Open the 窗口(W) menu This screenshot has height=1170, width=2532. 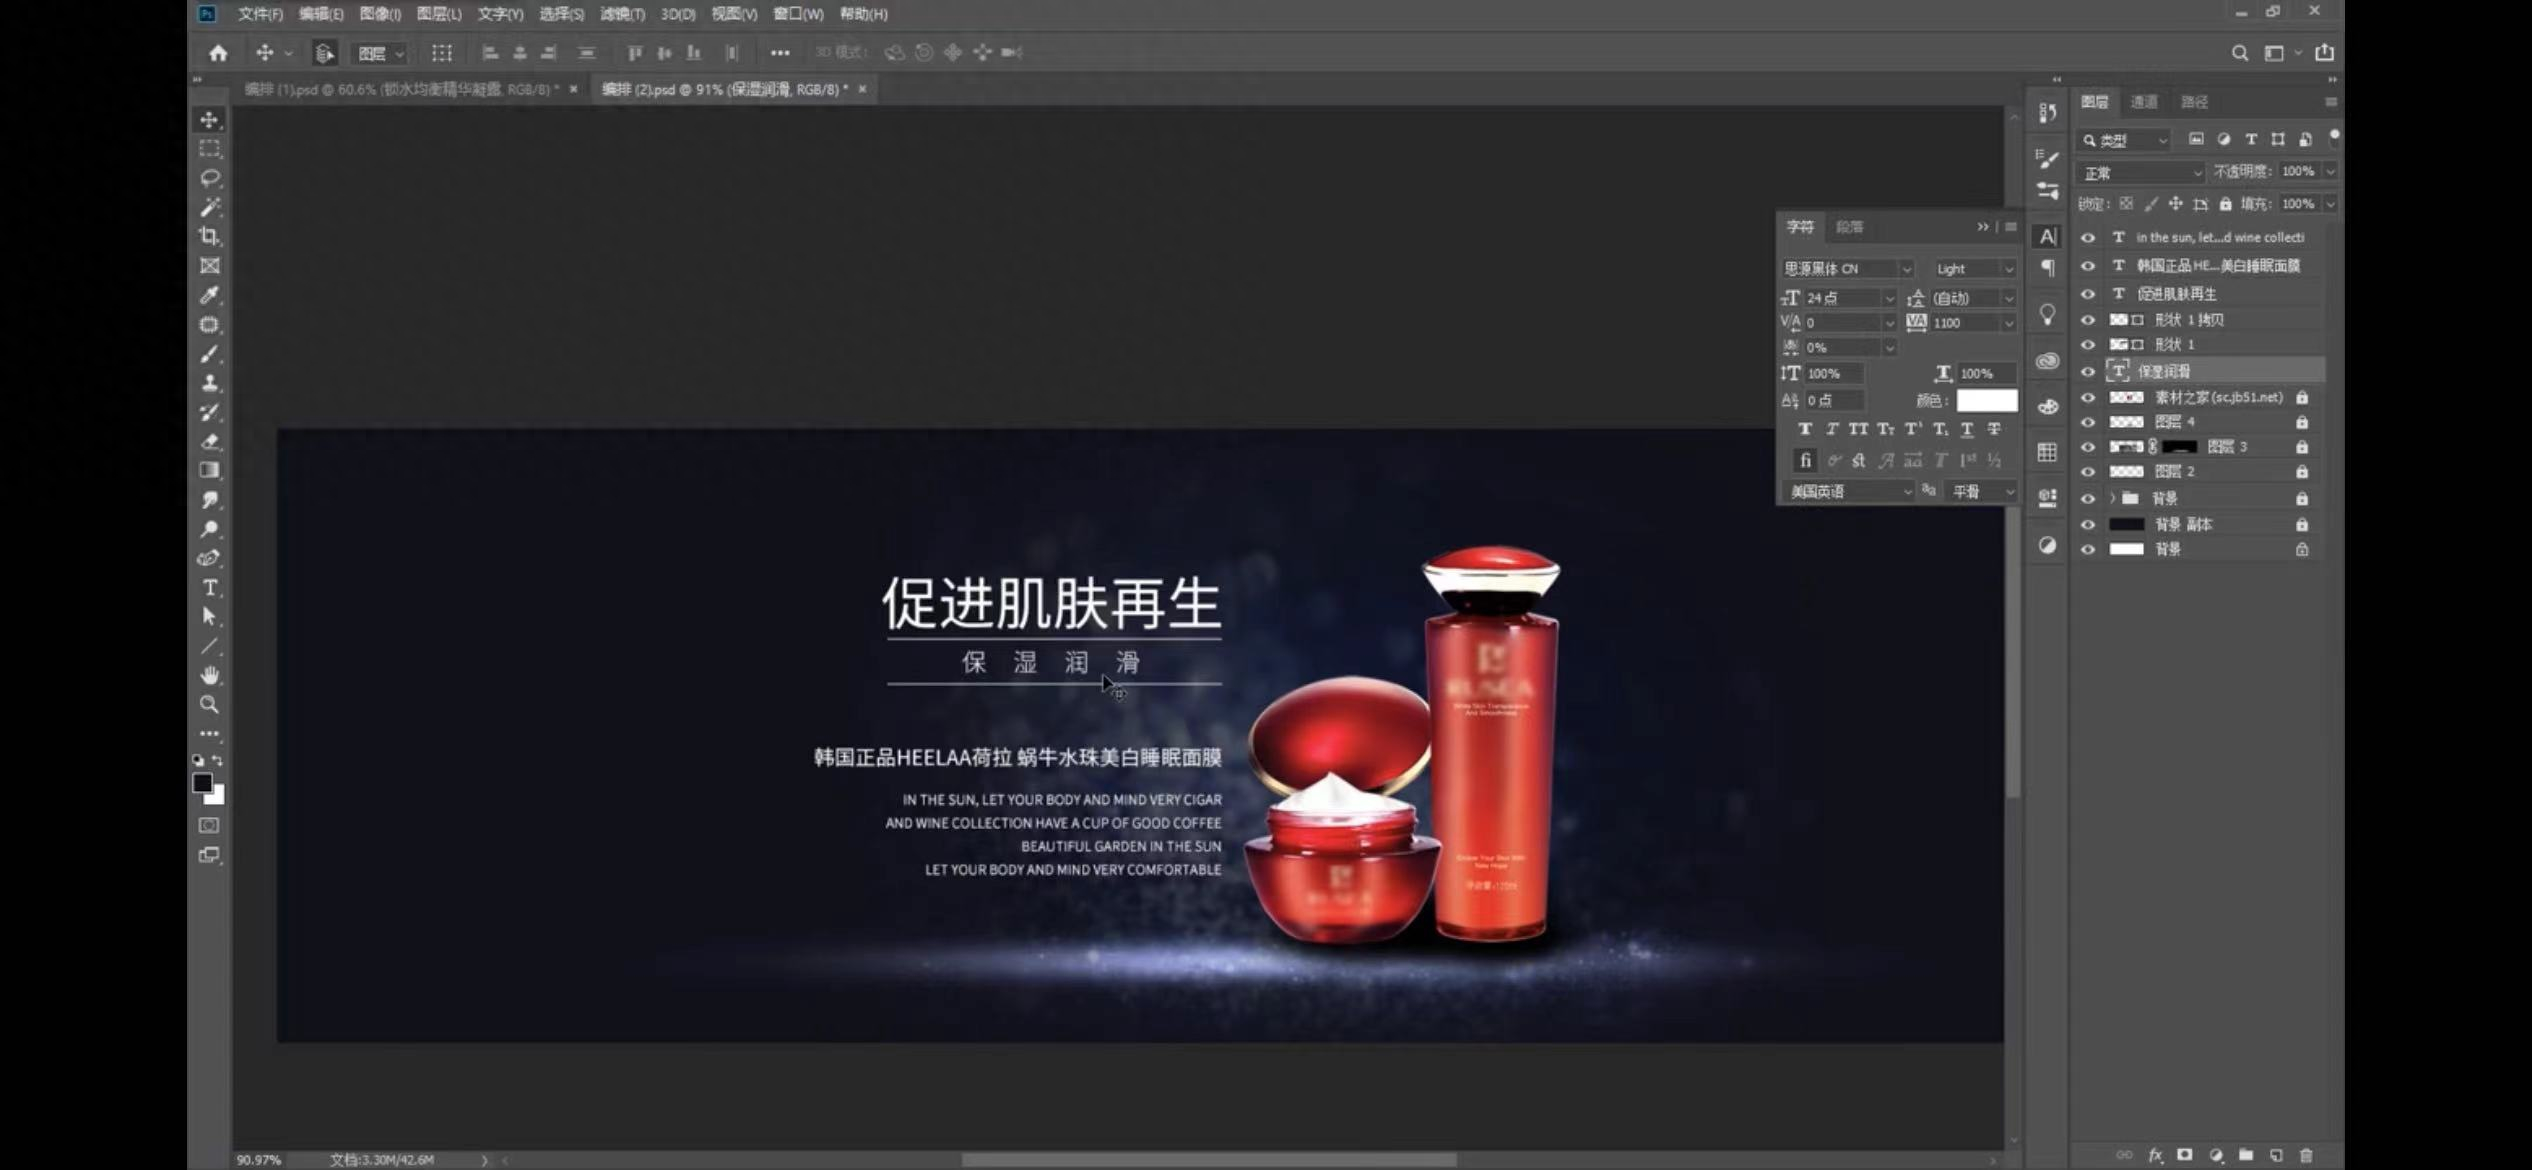798,14
